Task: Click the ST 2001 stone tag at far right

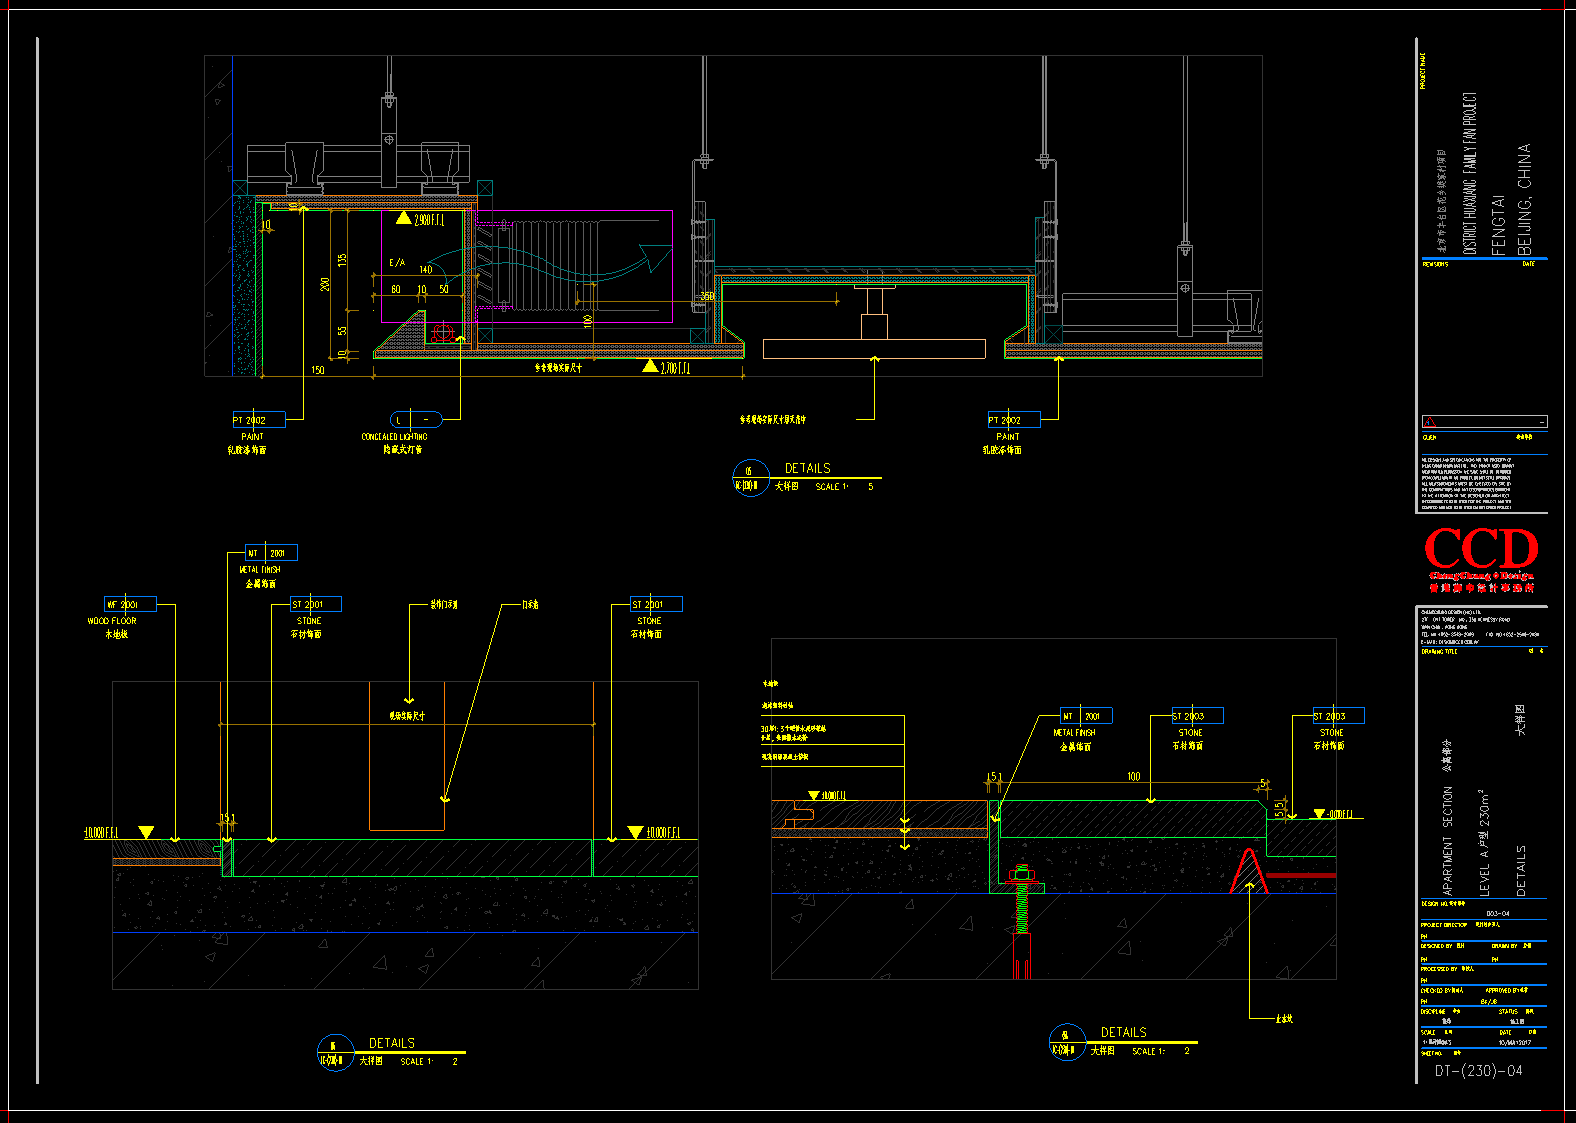Action: (x=656, y=604)
